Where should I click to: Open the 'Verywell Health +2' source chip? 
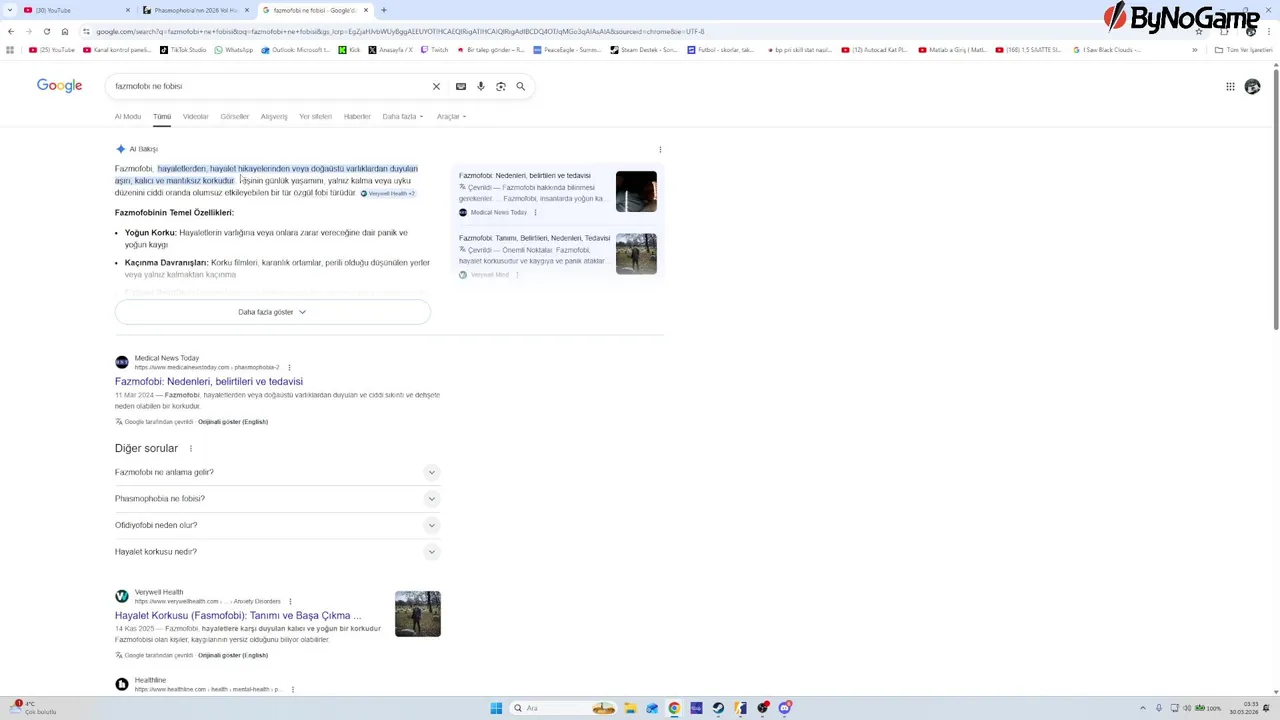[x=388, y=193]
